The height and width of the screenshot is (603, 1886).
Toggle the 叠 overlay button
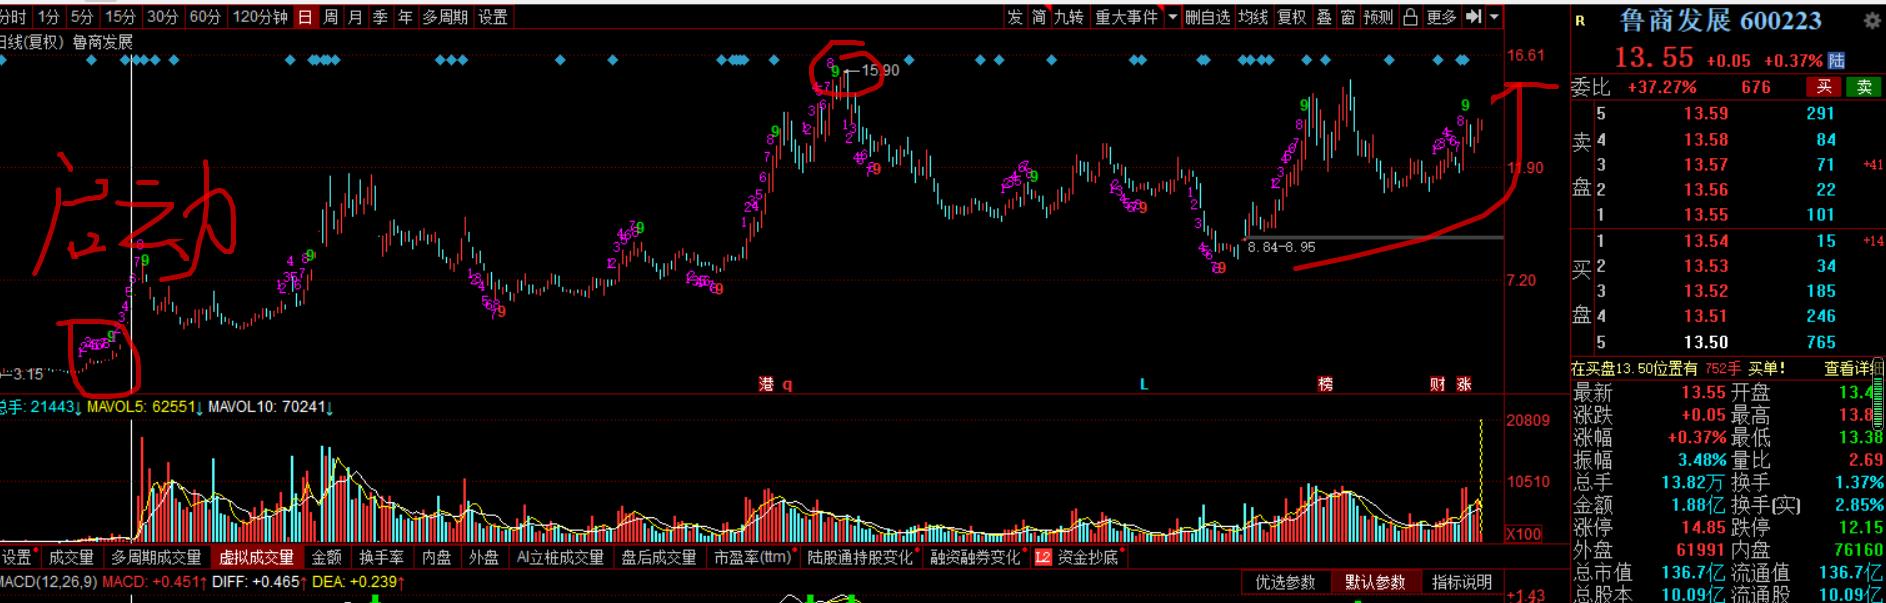(x=1324, y=17)
